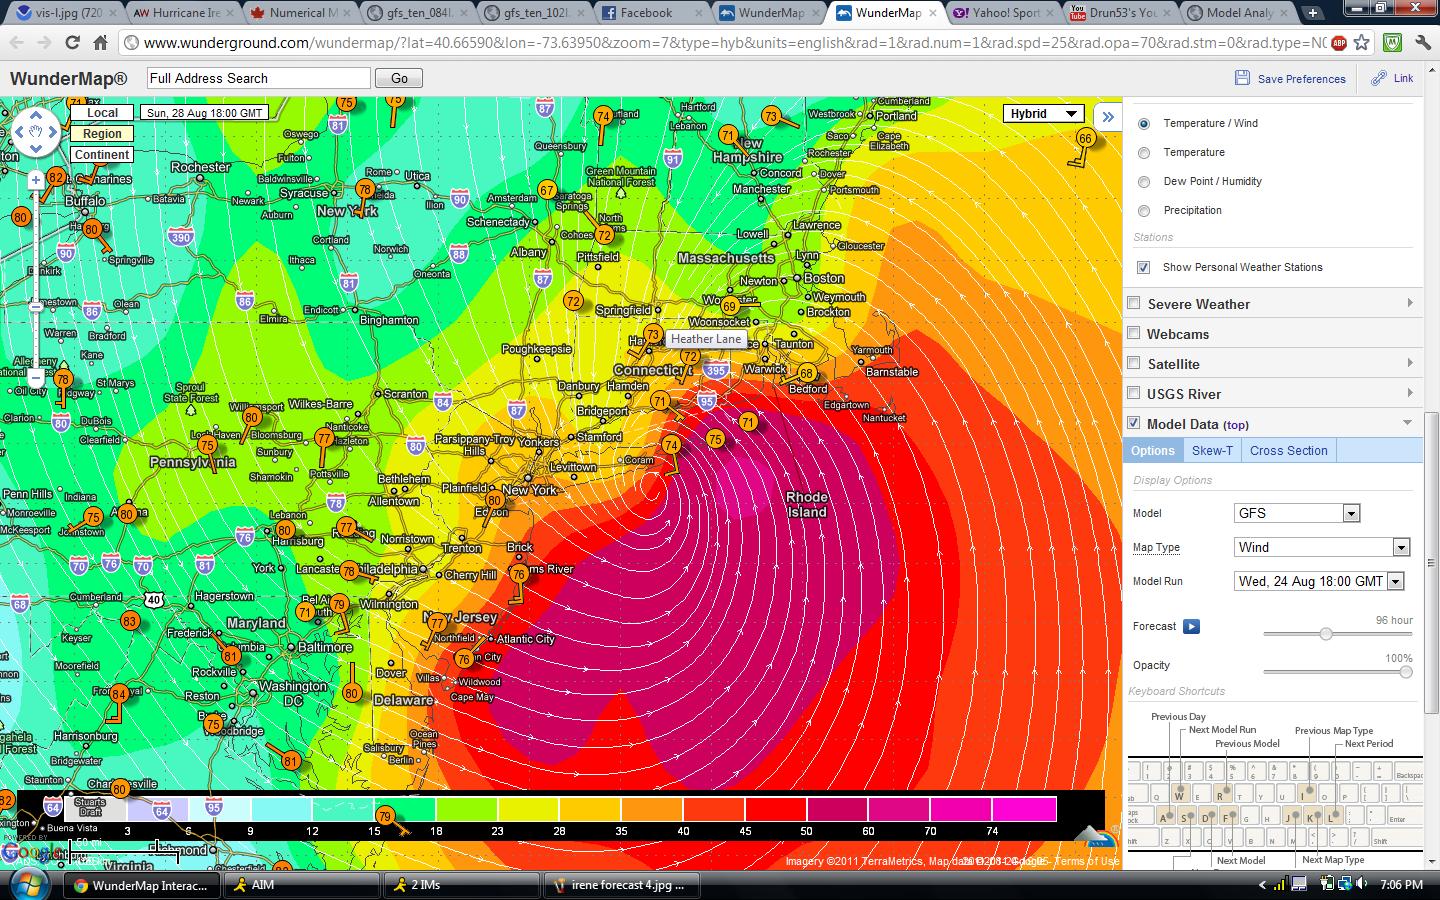The image size is (1440, 900).
Task: Click the AdBlock extension icon
Action: tap(1339, 43)
